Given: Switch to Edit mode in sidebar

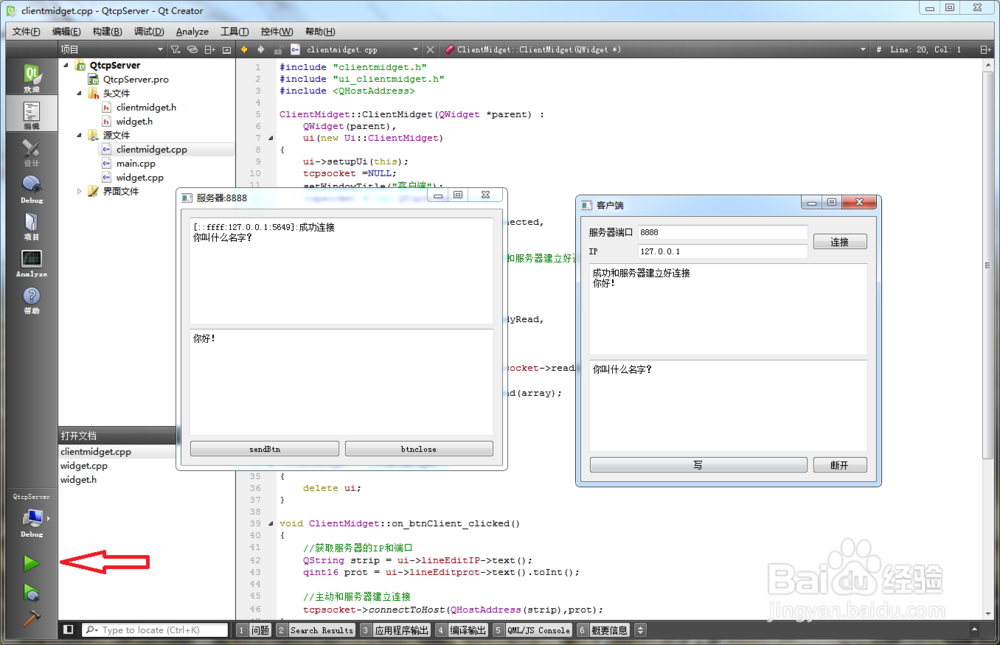Looking at the screenshot, I should (31, 115).
